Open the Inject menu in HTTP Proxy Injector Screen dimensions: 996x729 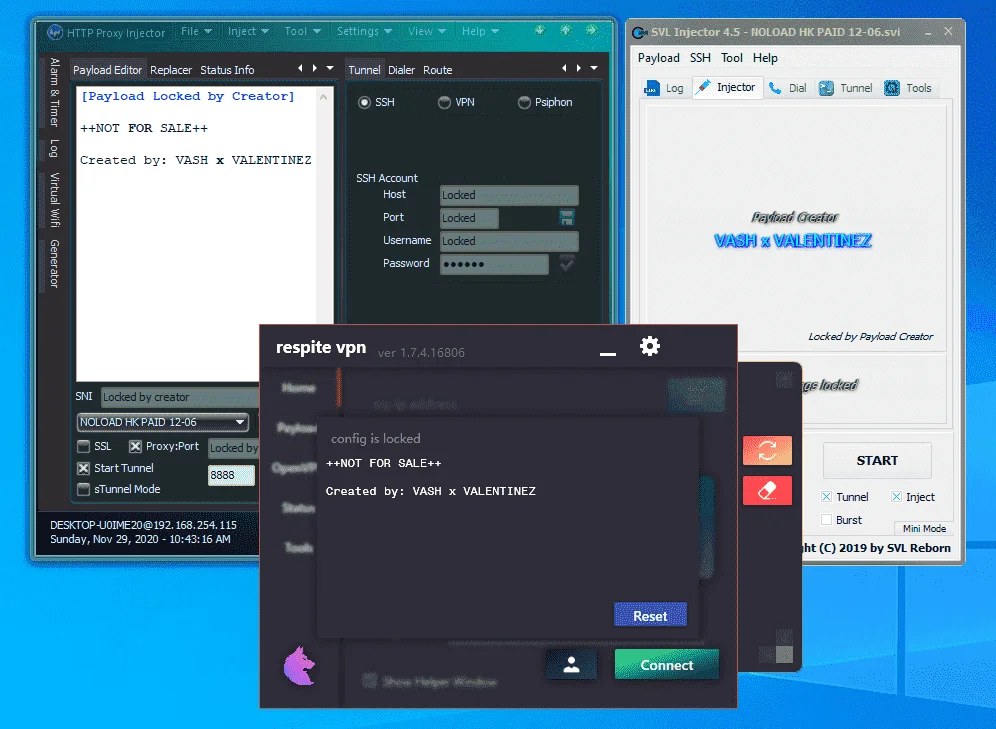point(248,31)
